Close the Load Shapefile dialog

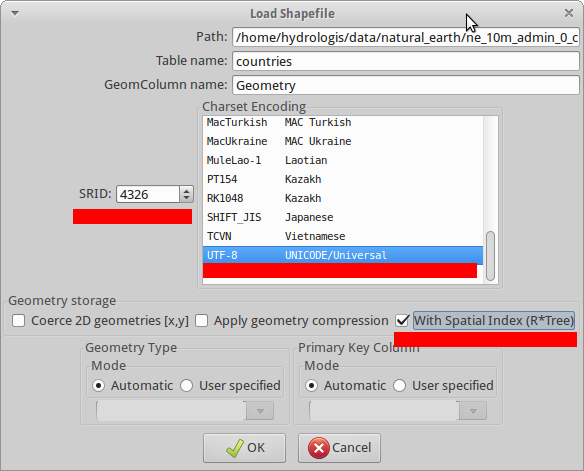(569, 13)
